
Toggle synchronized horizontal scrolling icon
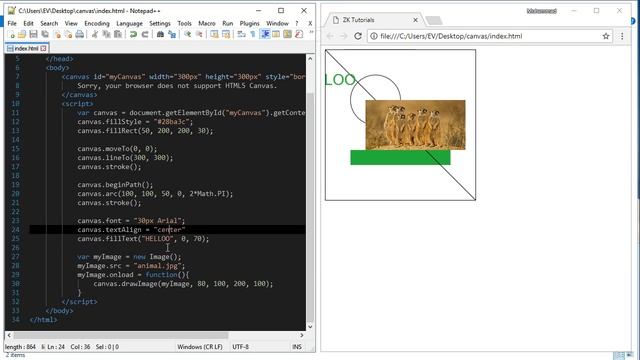point(226,35)
